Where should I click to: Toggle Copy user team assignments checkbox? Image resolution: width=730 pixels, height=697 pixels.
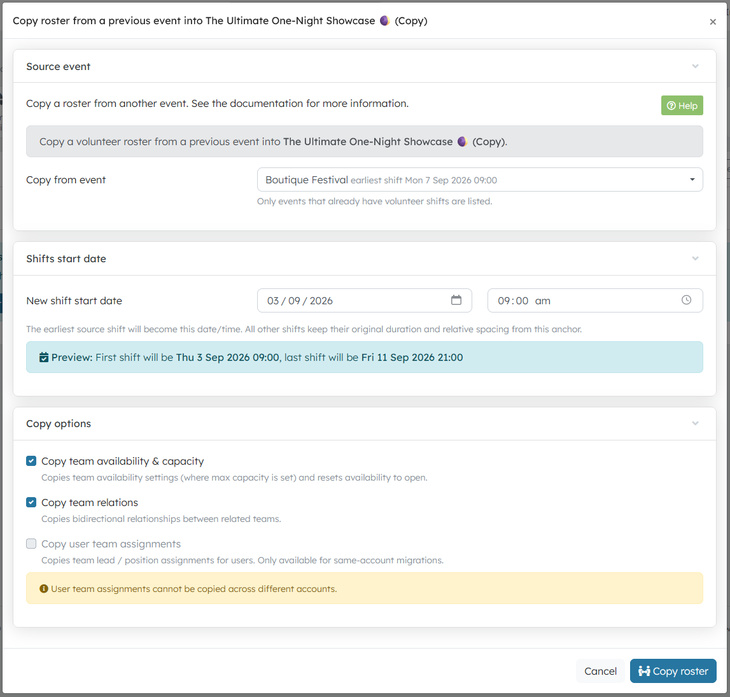(x=31, y=543)
